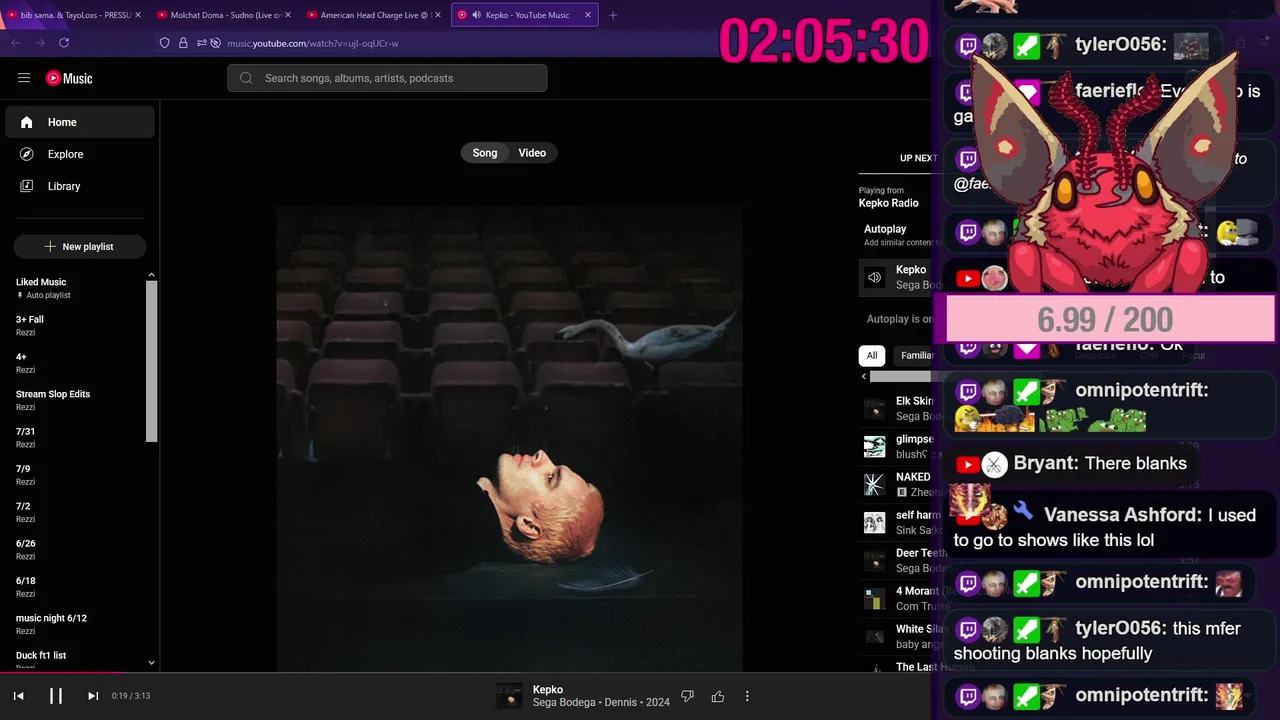
Task: Click the playlist sidebar scrollbar
Action: (x=152, y=360)
